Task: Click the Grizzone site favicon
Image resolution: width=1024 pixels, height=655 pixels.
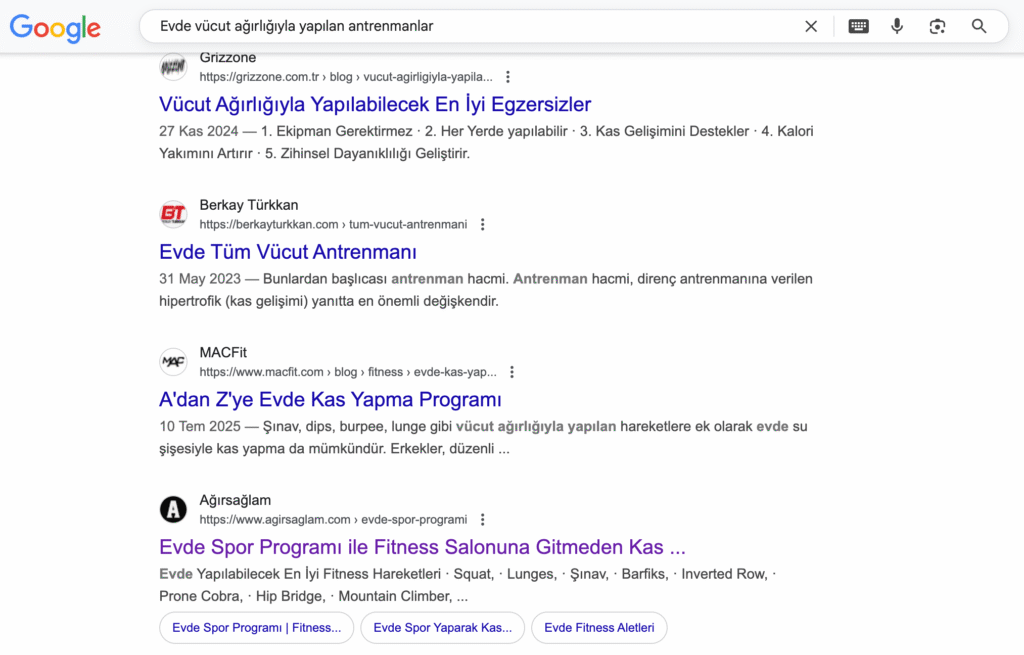Action: click(173, 66)
